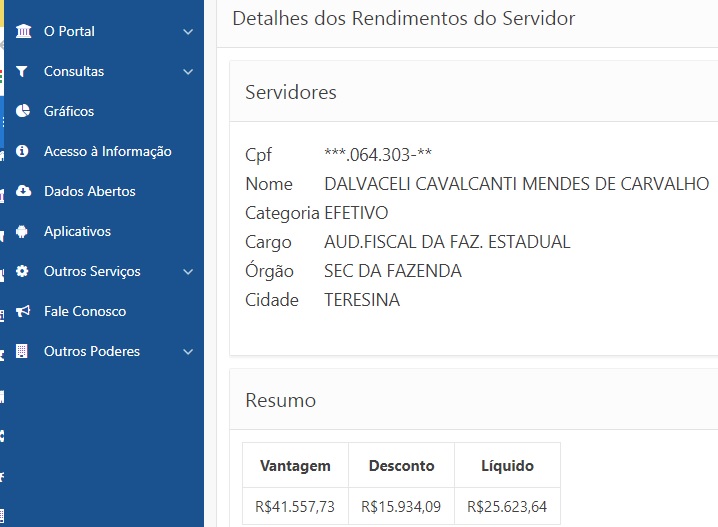Click the pie chart icon beside Gráficos
This screenshot has width=718, height=527.
pyautogui.click(x=23, y=111)
